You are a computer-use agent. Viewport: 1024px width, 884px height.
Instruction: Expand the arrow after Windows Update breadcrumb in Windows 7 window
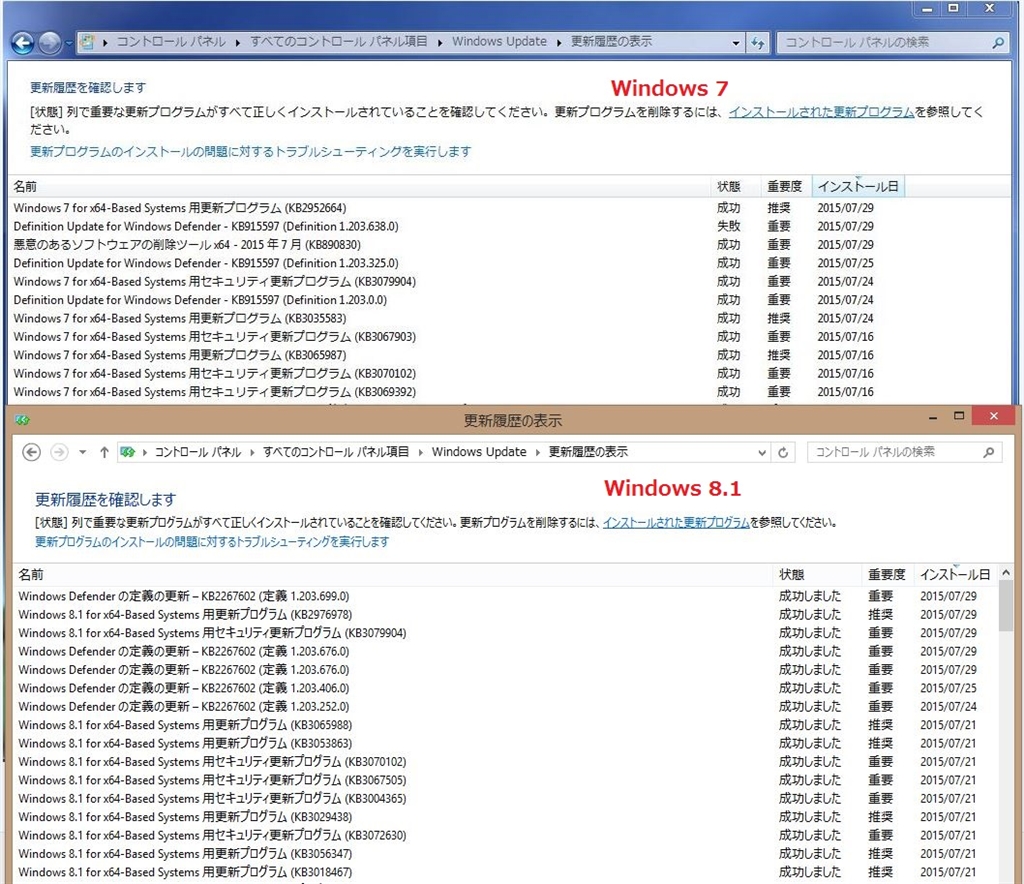(559, 42)
